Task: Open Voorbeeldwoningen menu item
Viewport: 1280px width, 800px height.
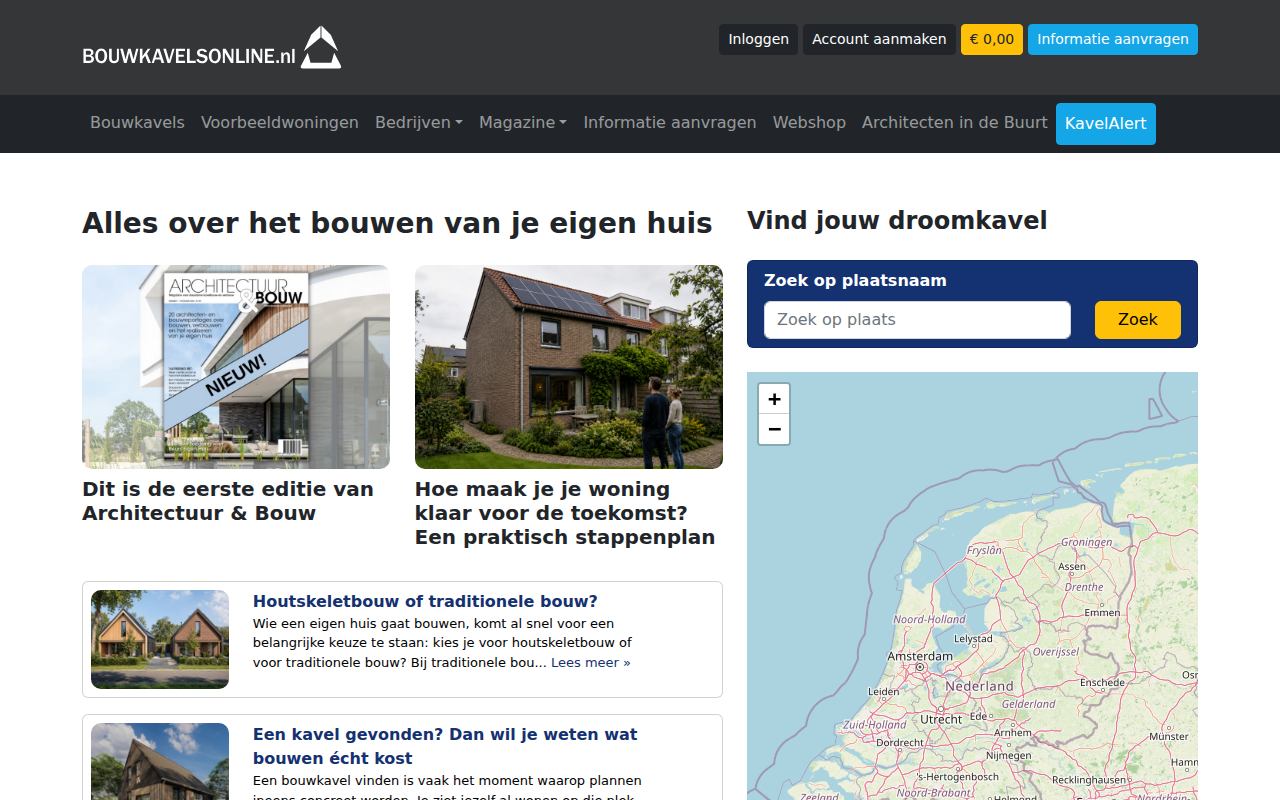Action: tap(280, 122)
